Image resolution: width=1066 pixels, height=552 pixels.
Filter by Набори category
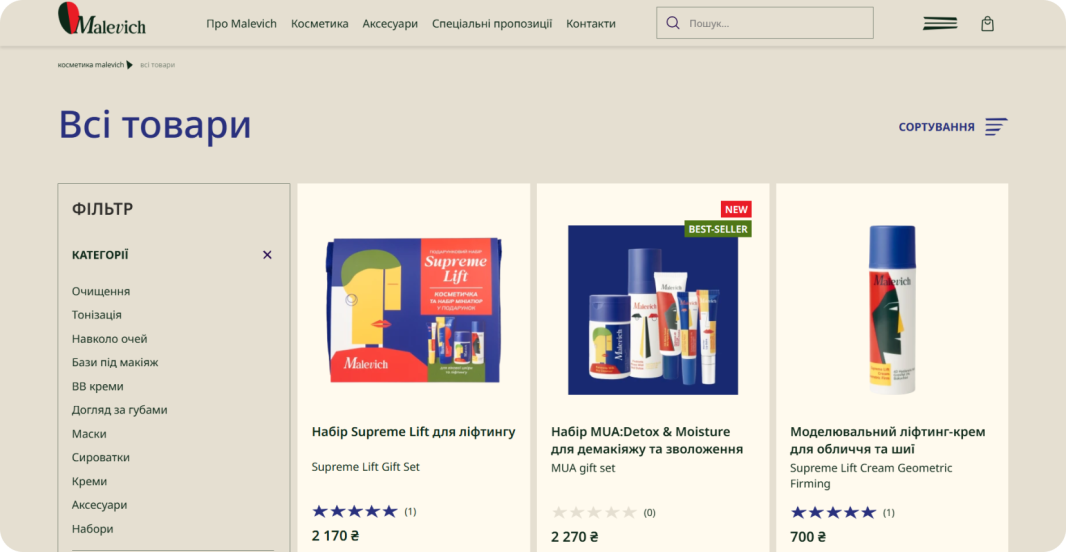pyautogui.click(x=93, y=529)
